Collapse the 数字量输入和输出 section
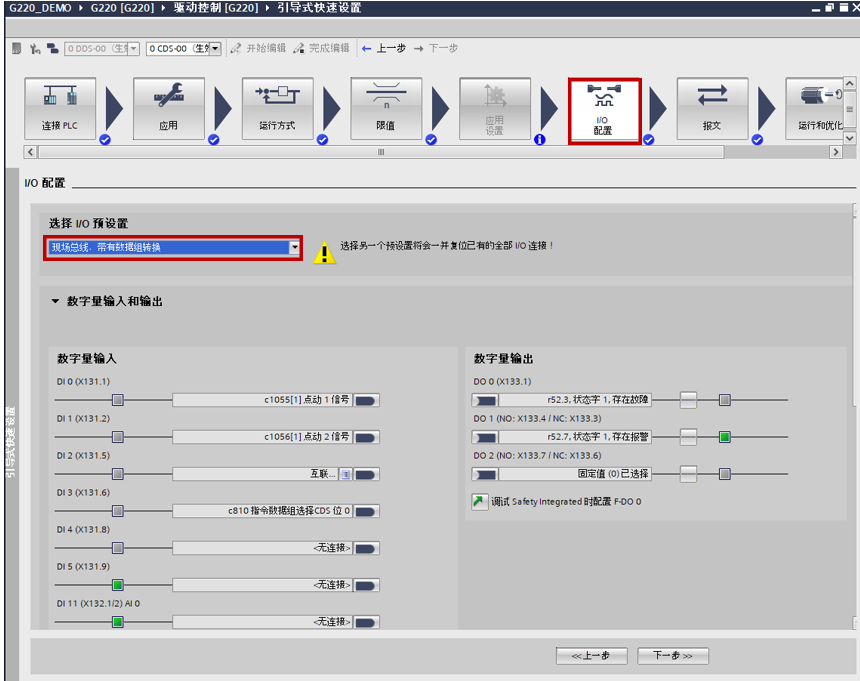Image resolution: width=860 pixels, height=681 pixels. point(56,301)
